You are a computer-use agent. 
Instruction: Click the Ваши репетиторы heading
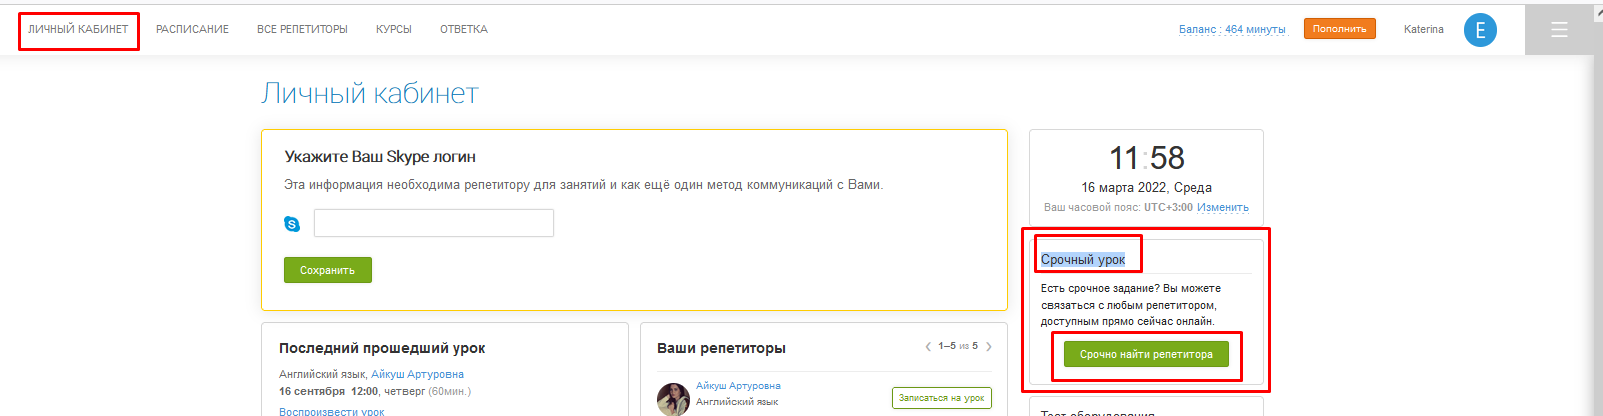click(x=721, y=348)
